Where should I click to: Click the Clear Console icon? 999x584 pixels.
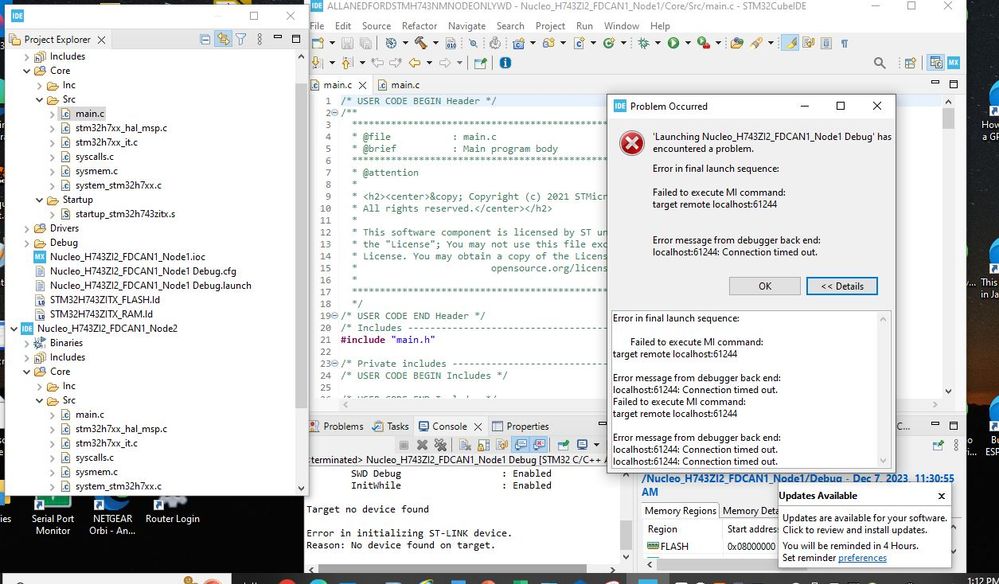[x=465, y=445]
